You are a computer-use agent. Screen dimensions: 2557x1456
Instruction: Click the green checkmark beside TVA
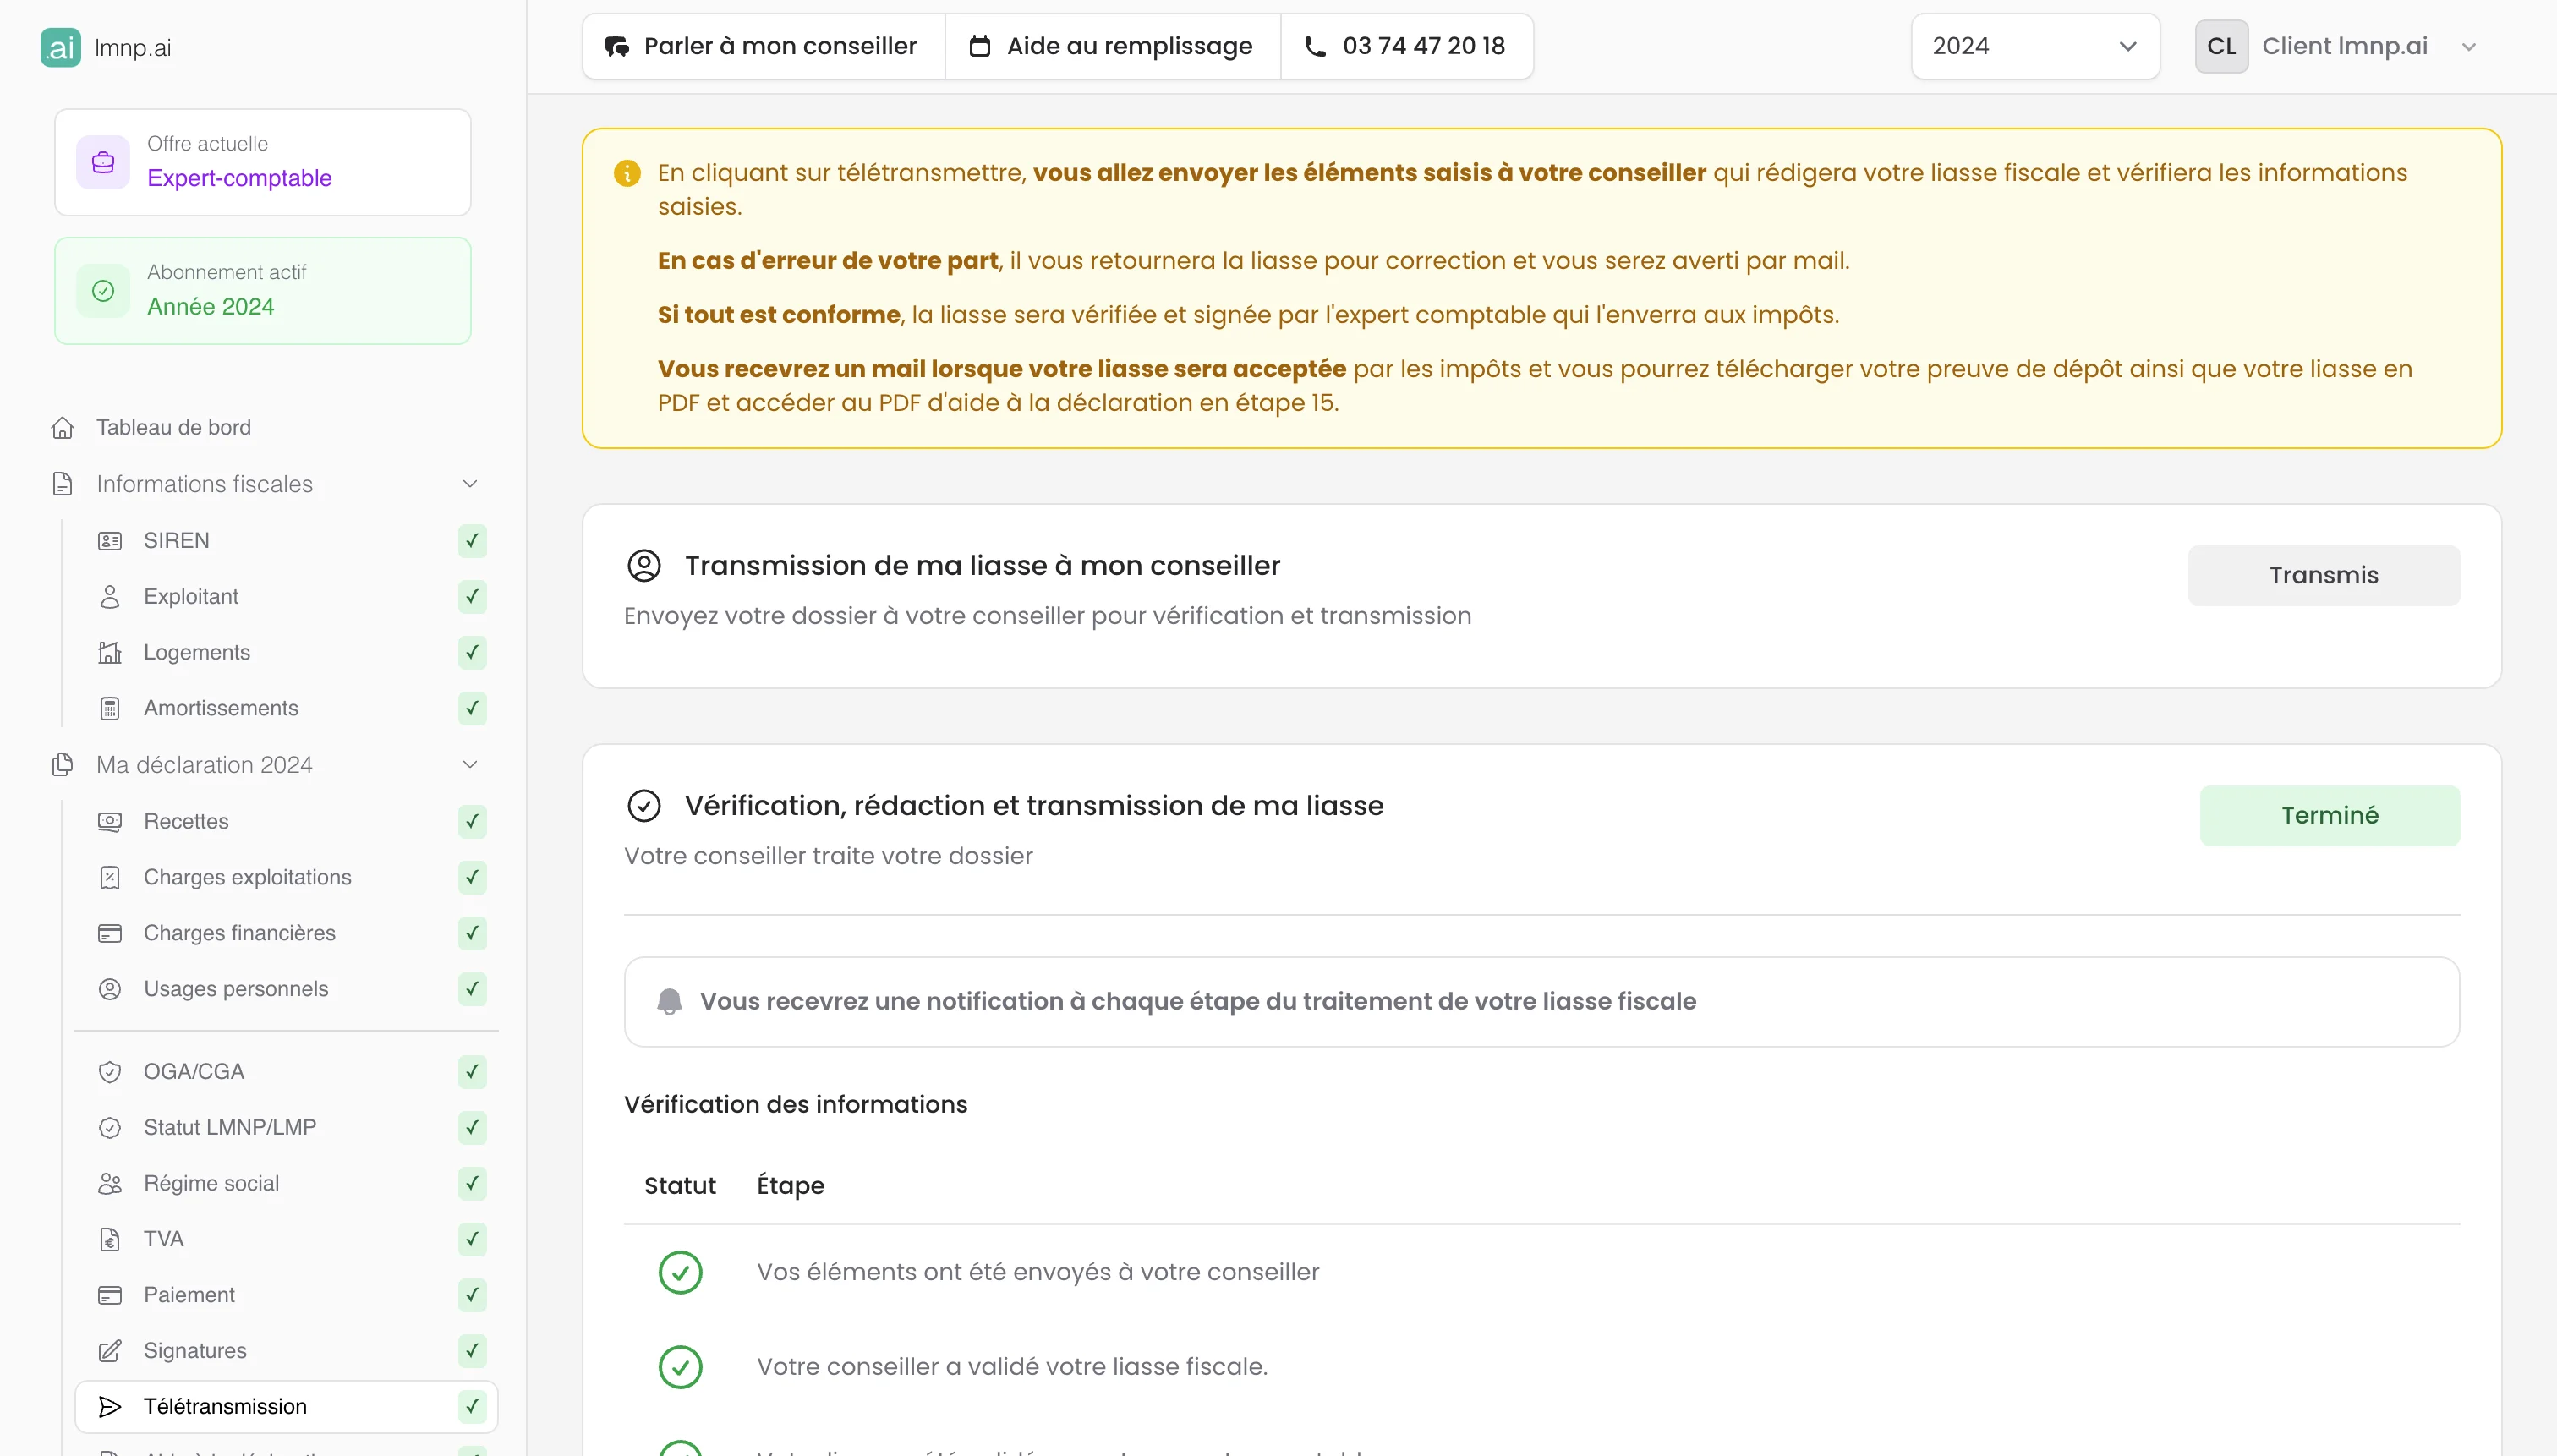pos(472,1239)
